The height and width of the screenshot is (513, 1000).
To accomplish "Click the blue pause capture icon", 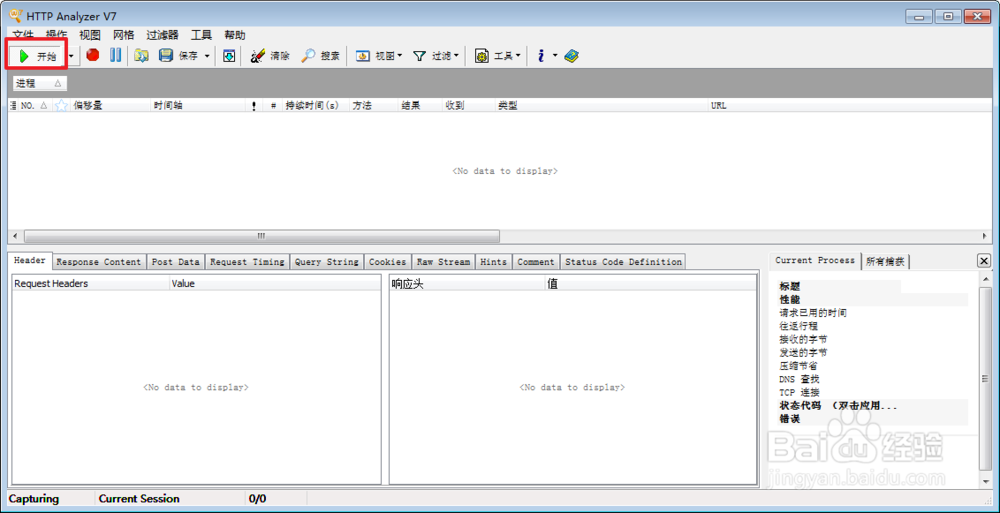I will (x=115, y=56).
